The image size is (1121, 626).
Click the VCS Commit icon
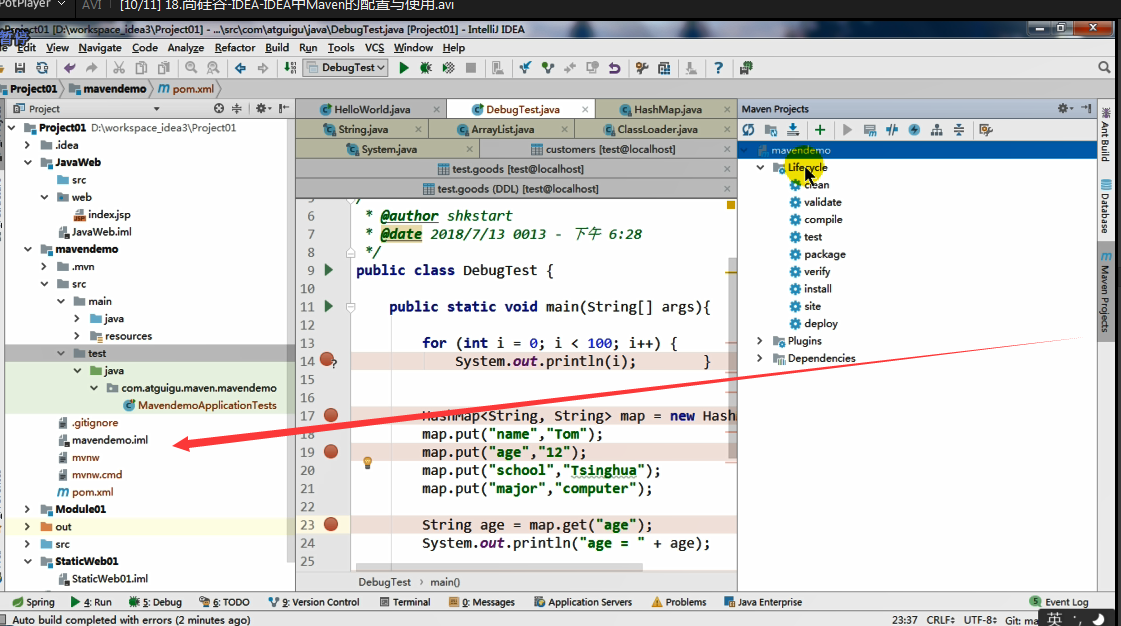548,68
